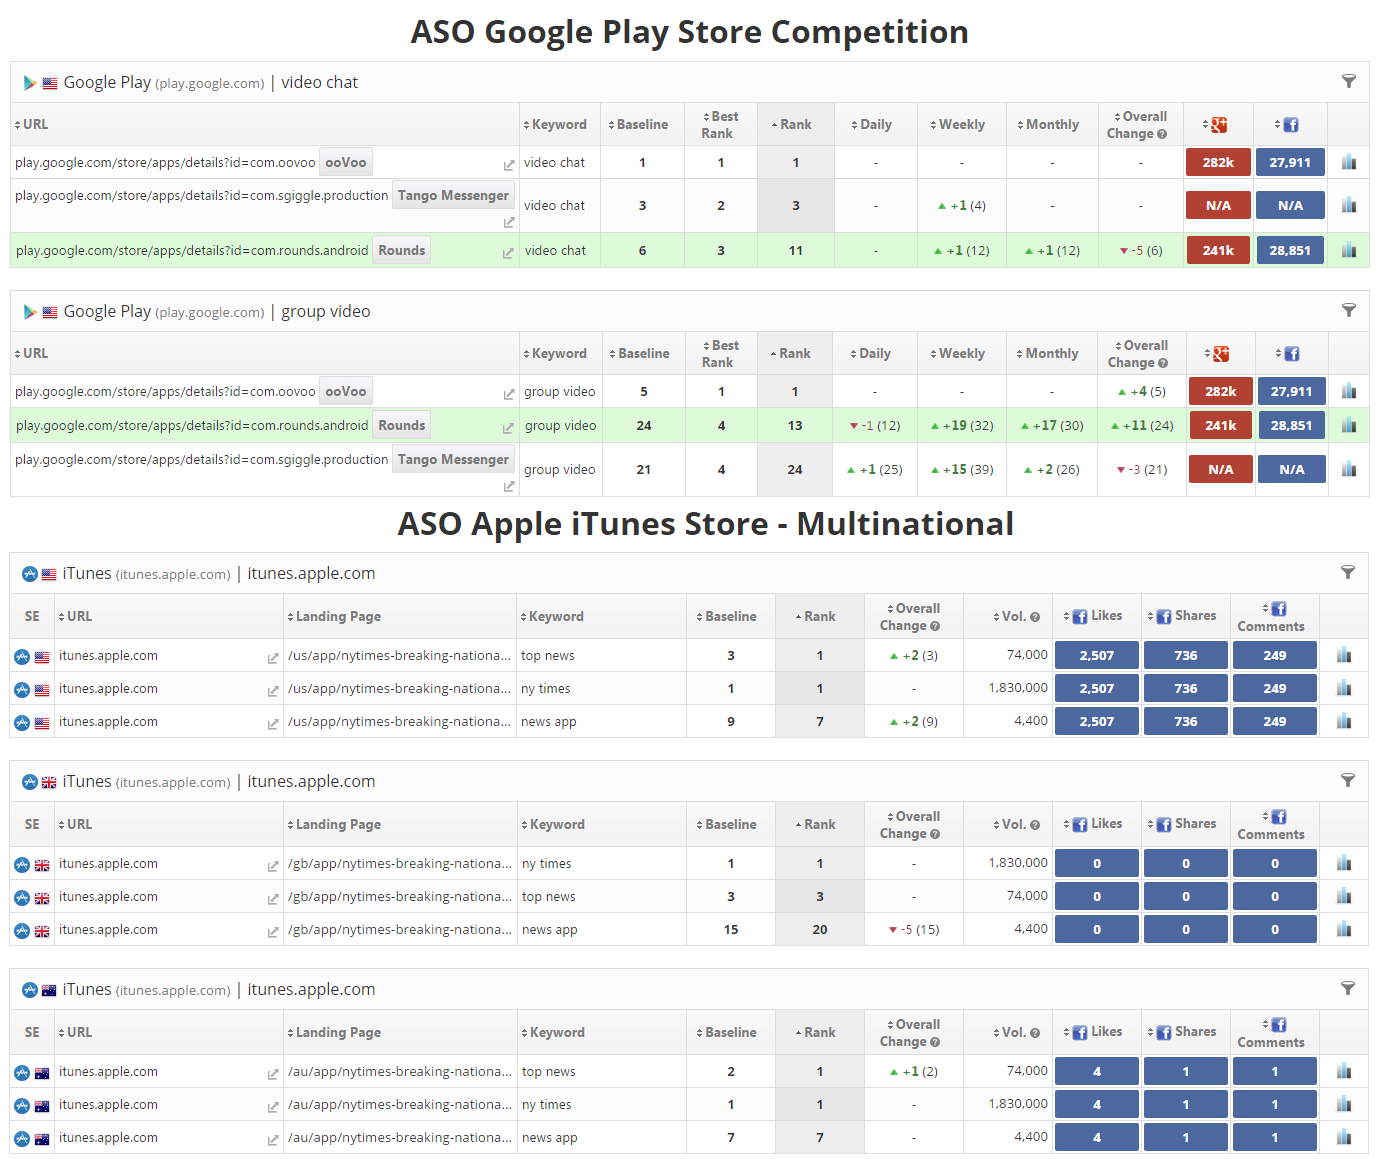This screenshot has height=1159, width=1380.
Task: Sort the video chat table by Monthly change
Action: pos(1048,125)
